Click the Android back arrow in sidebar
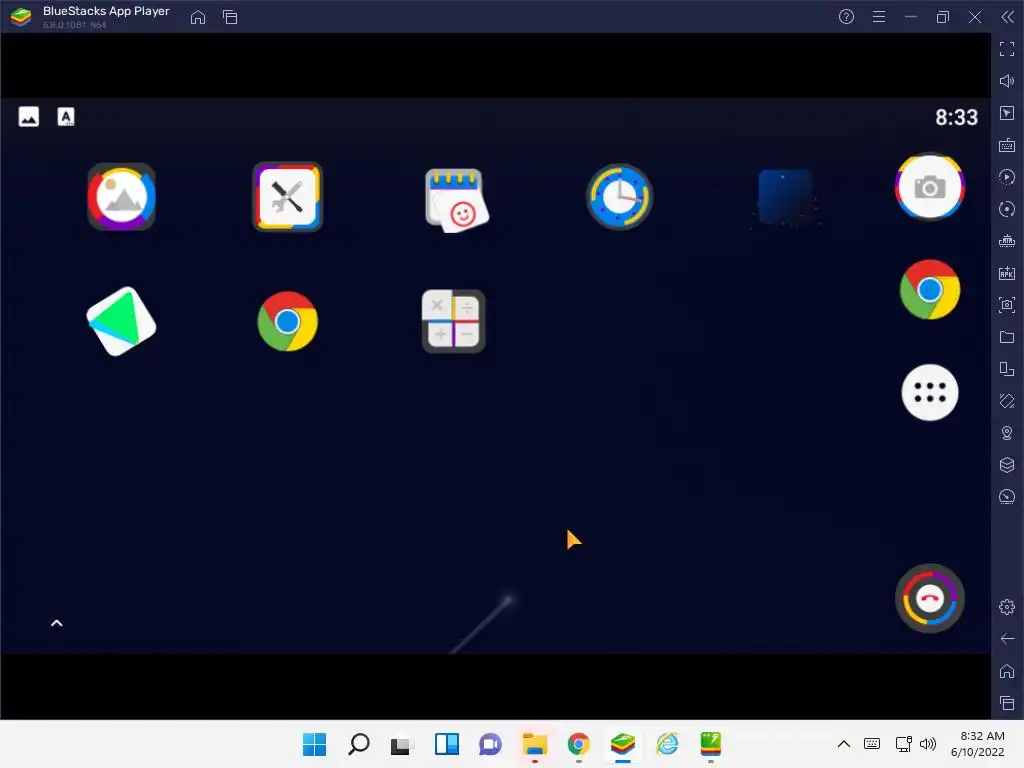The width and height of the screenshot is (1024, 768). pos(1007,639)
